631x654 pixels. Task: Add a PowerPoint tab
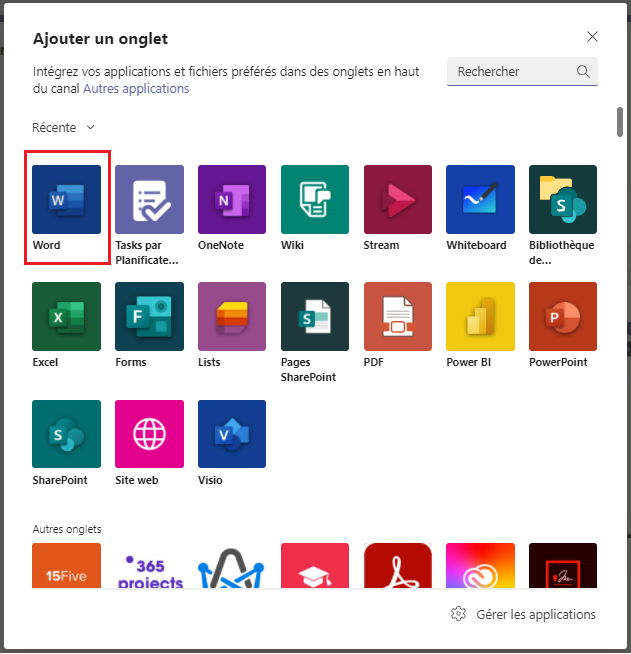[563, 316]
